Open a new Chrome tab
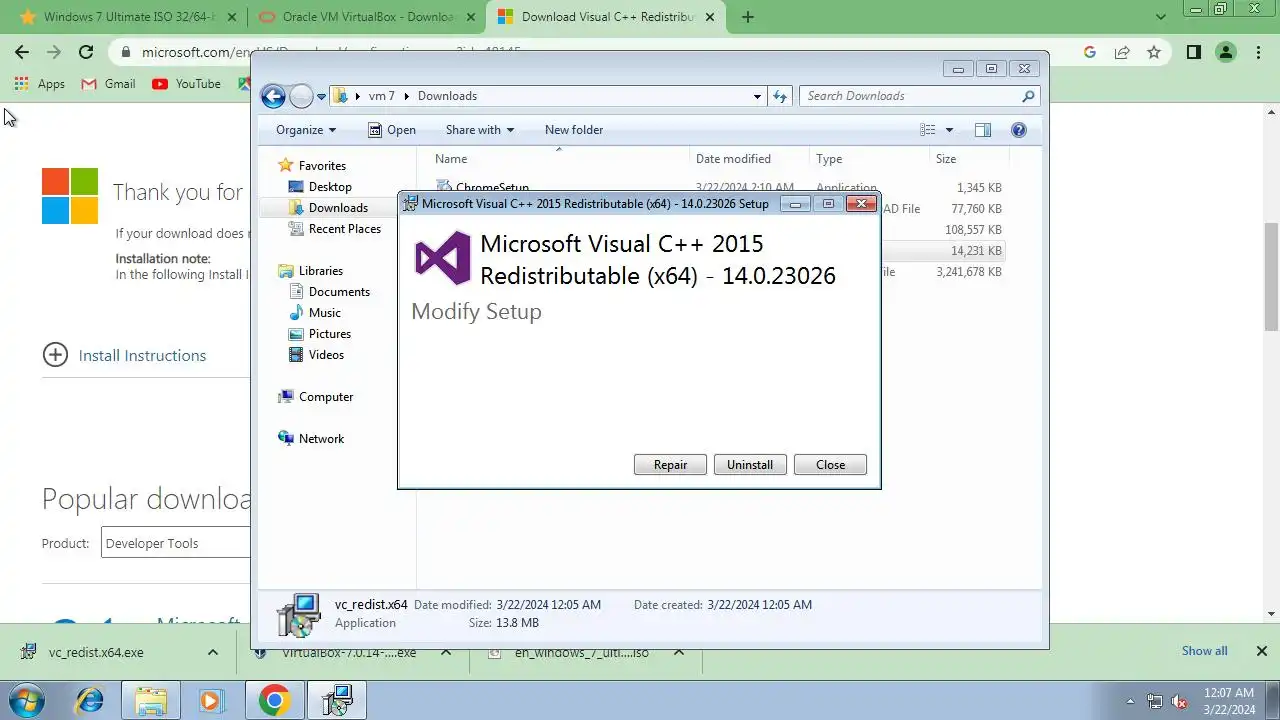1280x720 pixels. [x=747, y=17]
